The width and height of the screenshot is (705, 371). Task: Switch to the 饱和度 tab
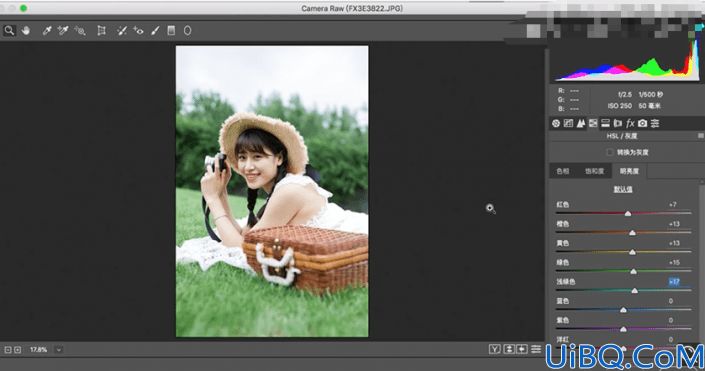594,171
